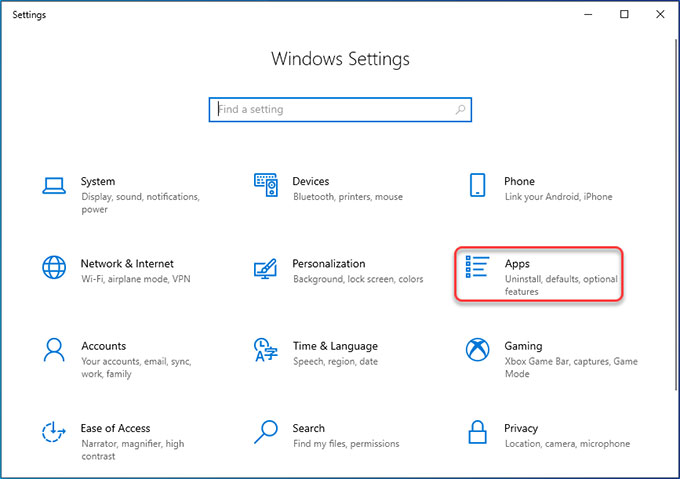
Task: Minimize the Settings window
Action: point(588,14)
